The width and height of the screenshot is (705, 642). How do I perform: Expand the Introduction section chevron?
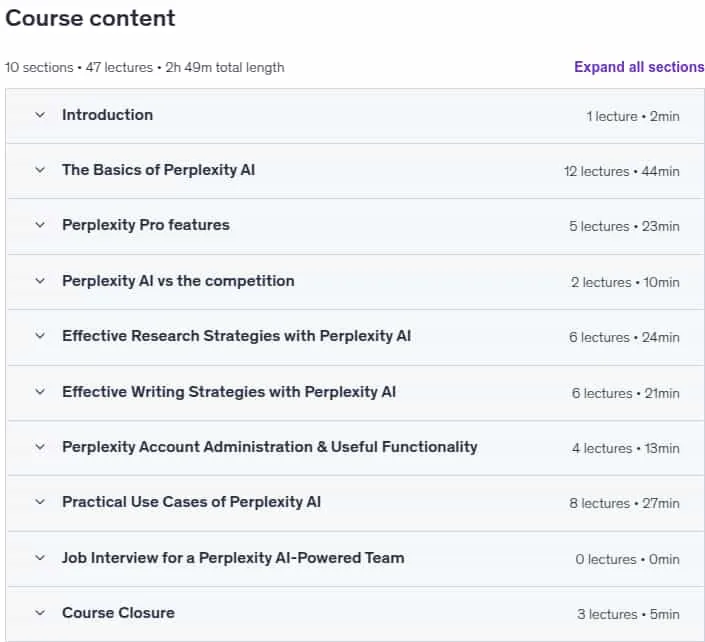[40, 115]
